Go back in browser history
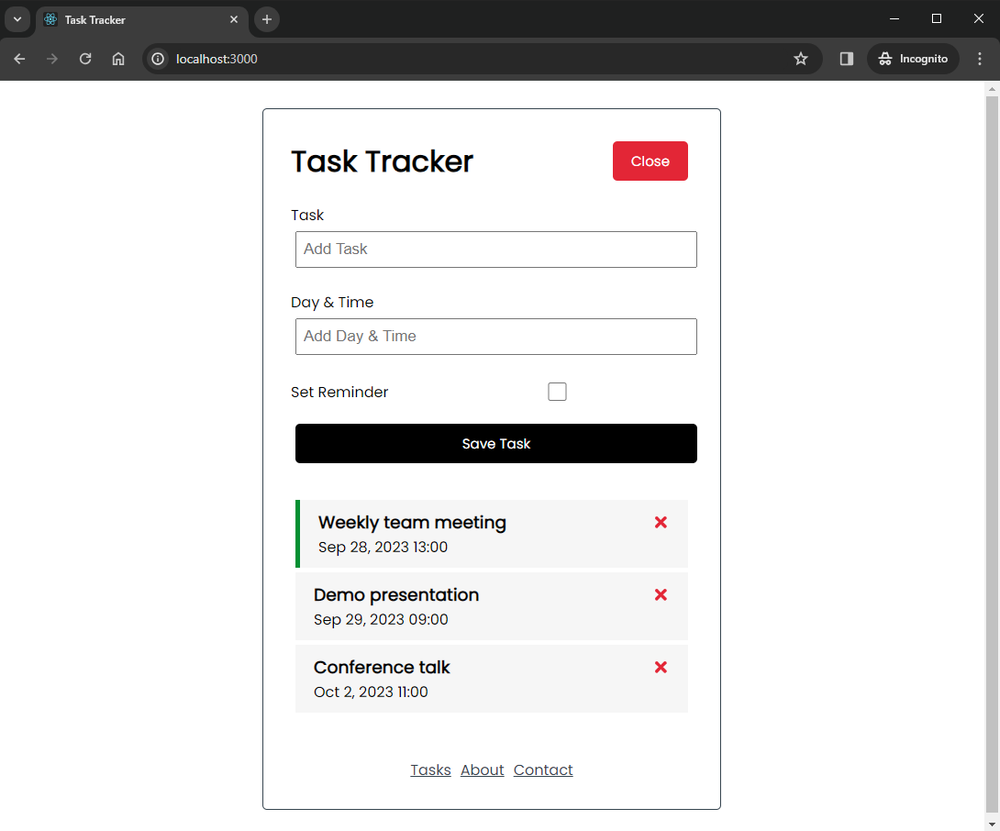 [20, 59]
